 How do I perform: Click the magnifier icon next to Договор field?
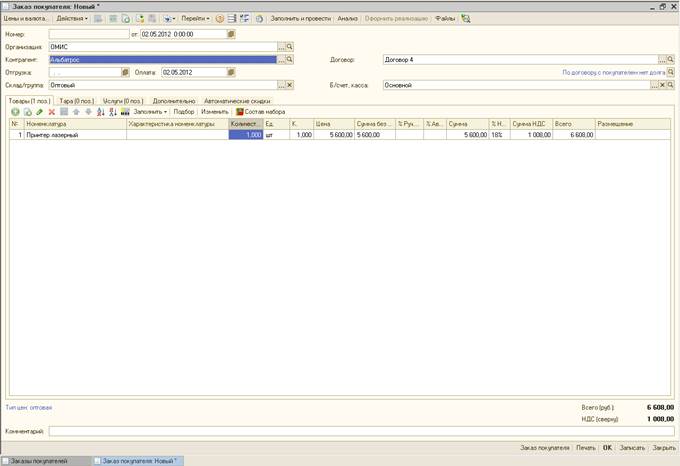(x=670, y=59)
